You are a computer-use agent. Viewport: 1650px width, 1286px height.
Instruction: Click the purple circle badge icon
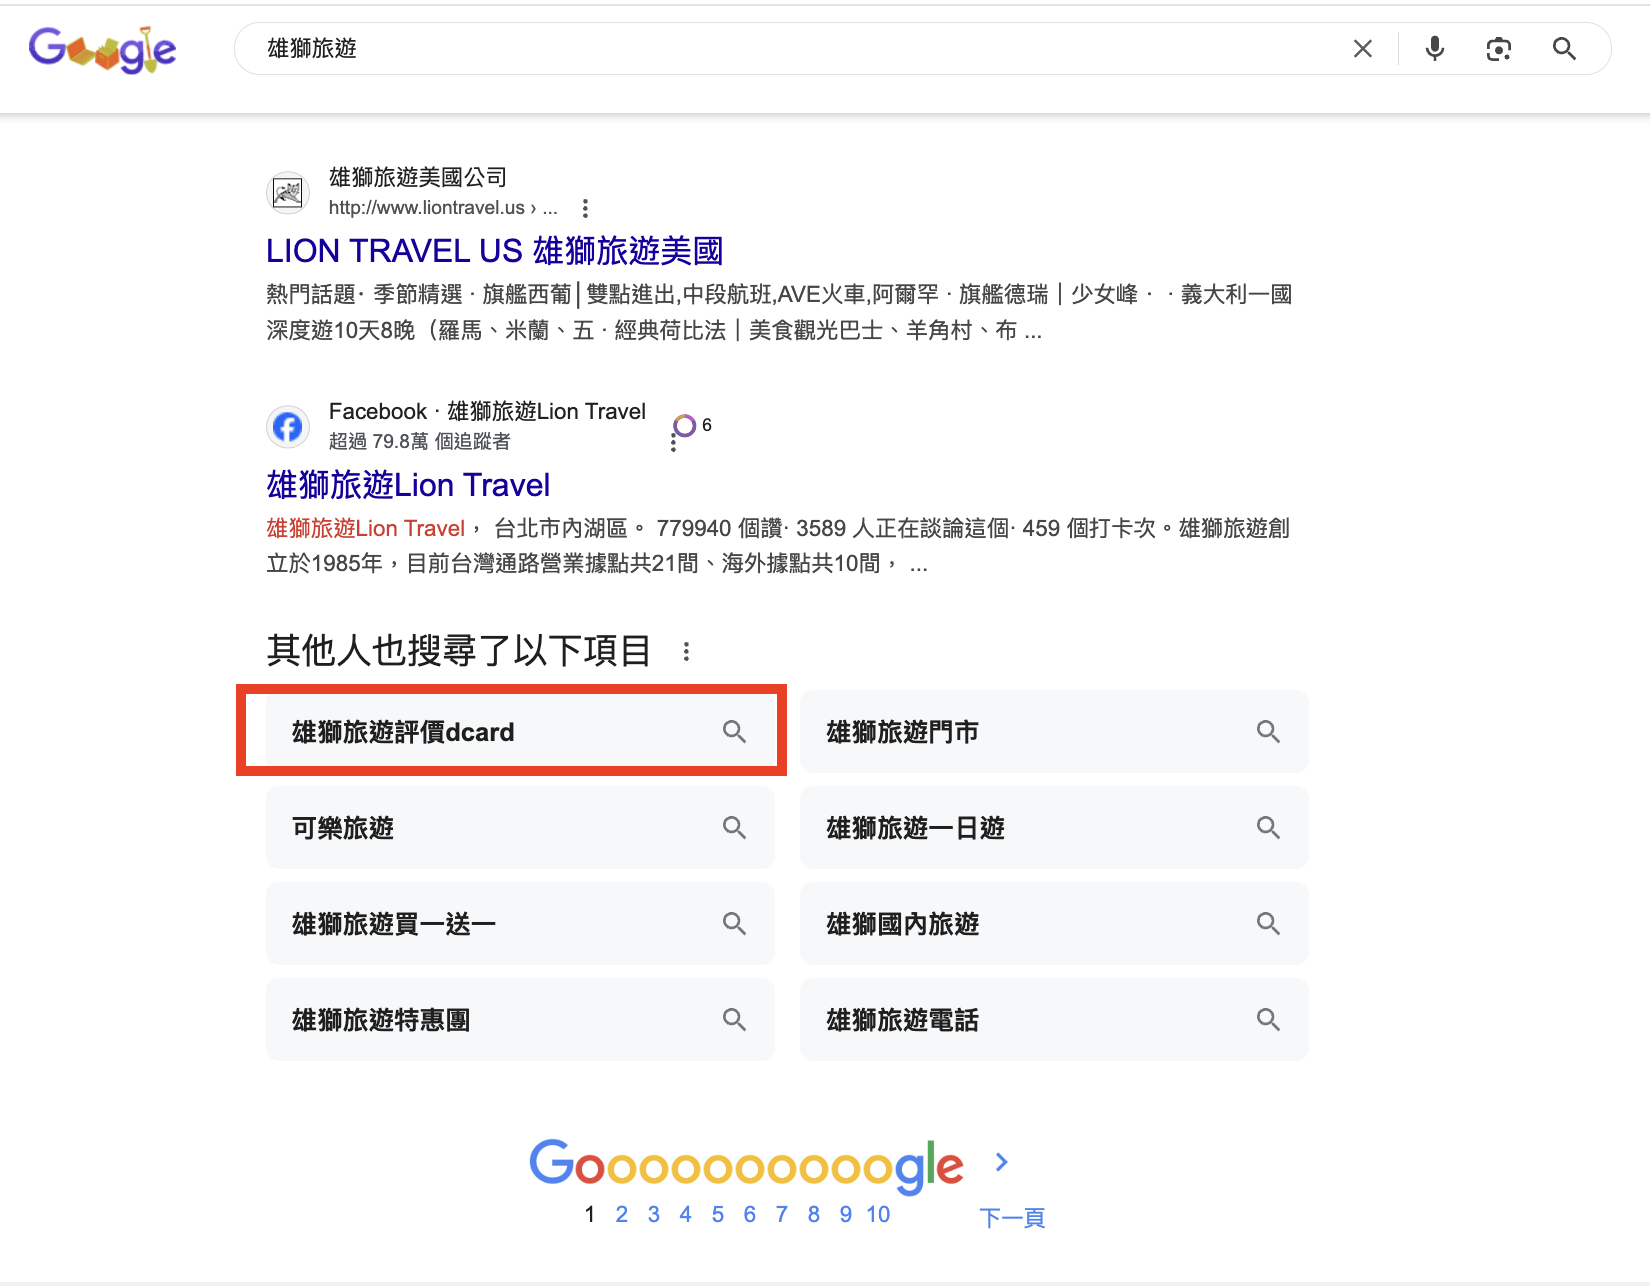[684, 426]
